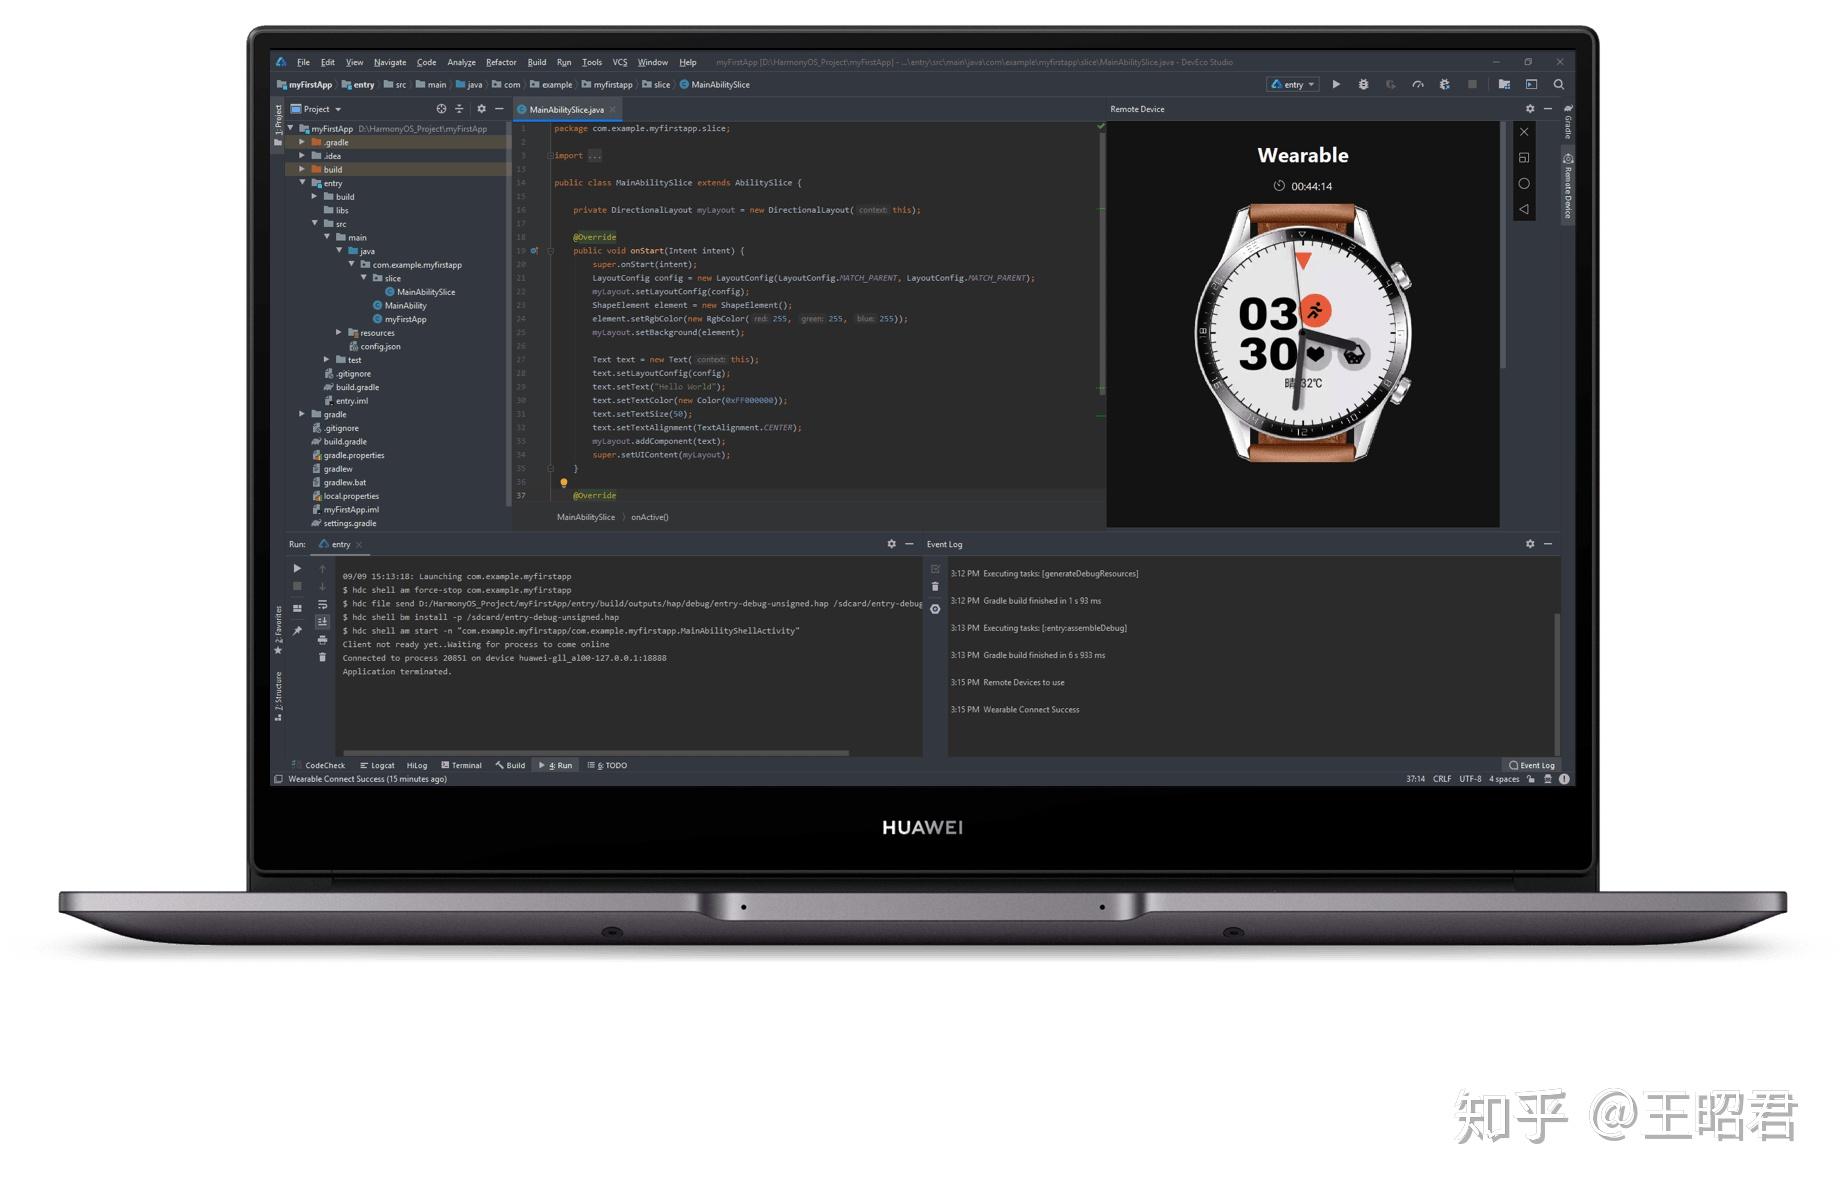Open the CodeCheck tool window
The height and width of the screenshot is (1192, 1846).
tap(319, 766)
